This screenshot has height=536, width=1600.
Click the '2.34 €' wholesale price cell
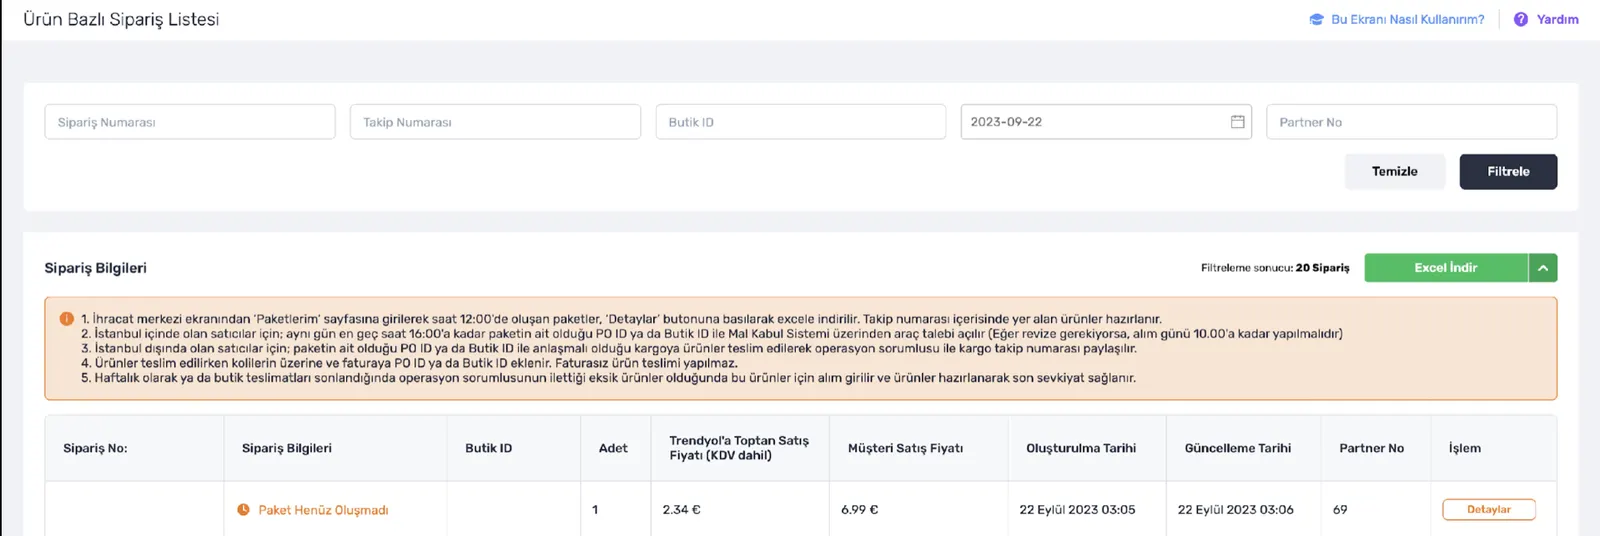point(681,510)
